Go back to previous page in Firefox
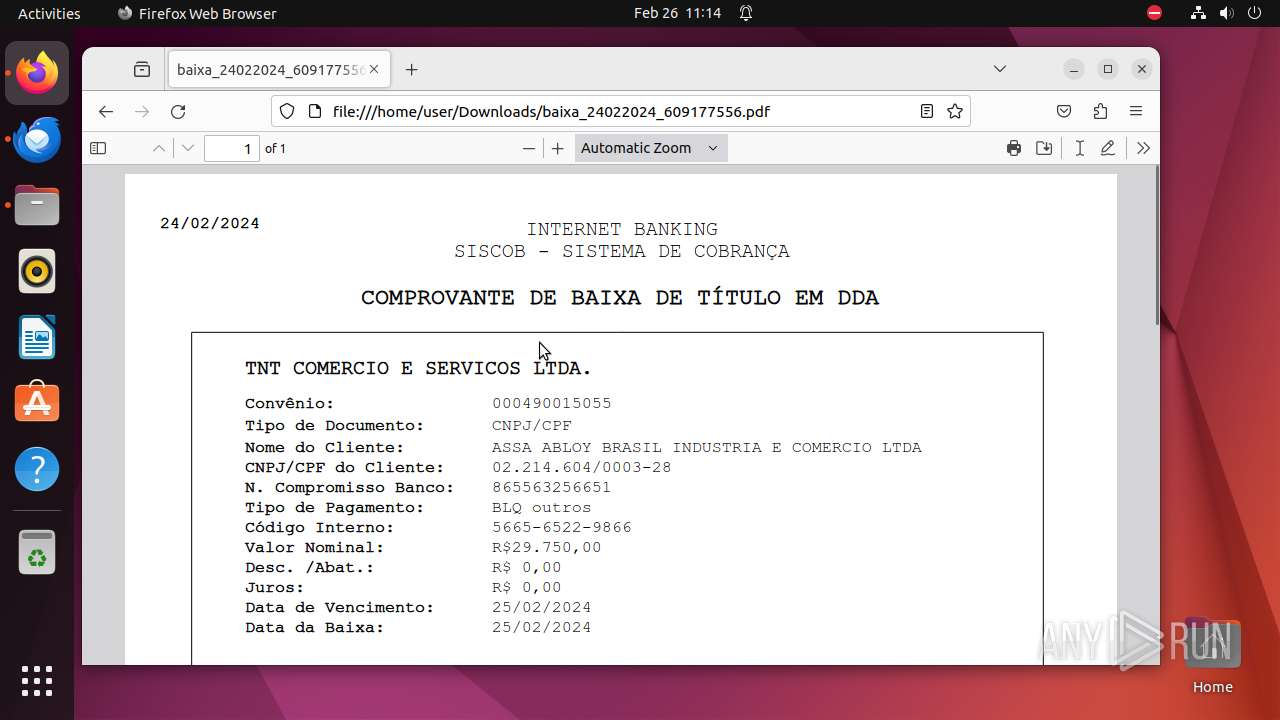 pyautogui.click(x=106, y=111)
